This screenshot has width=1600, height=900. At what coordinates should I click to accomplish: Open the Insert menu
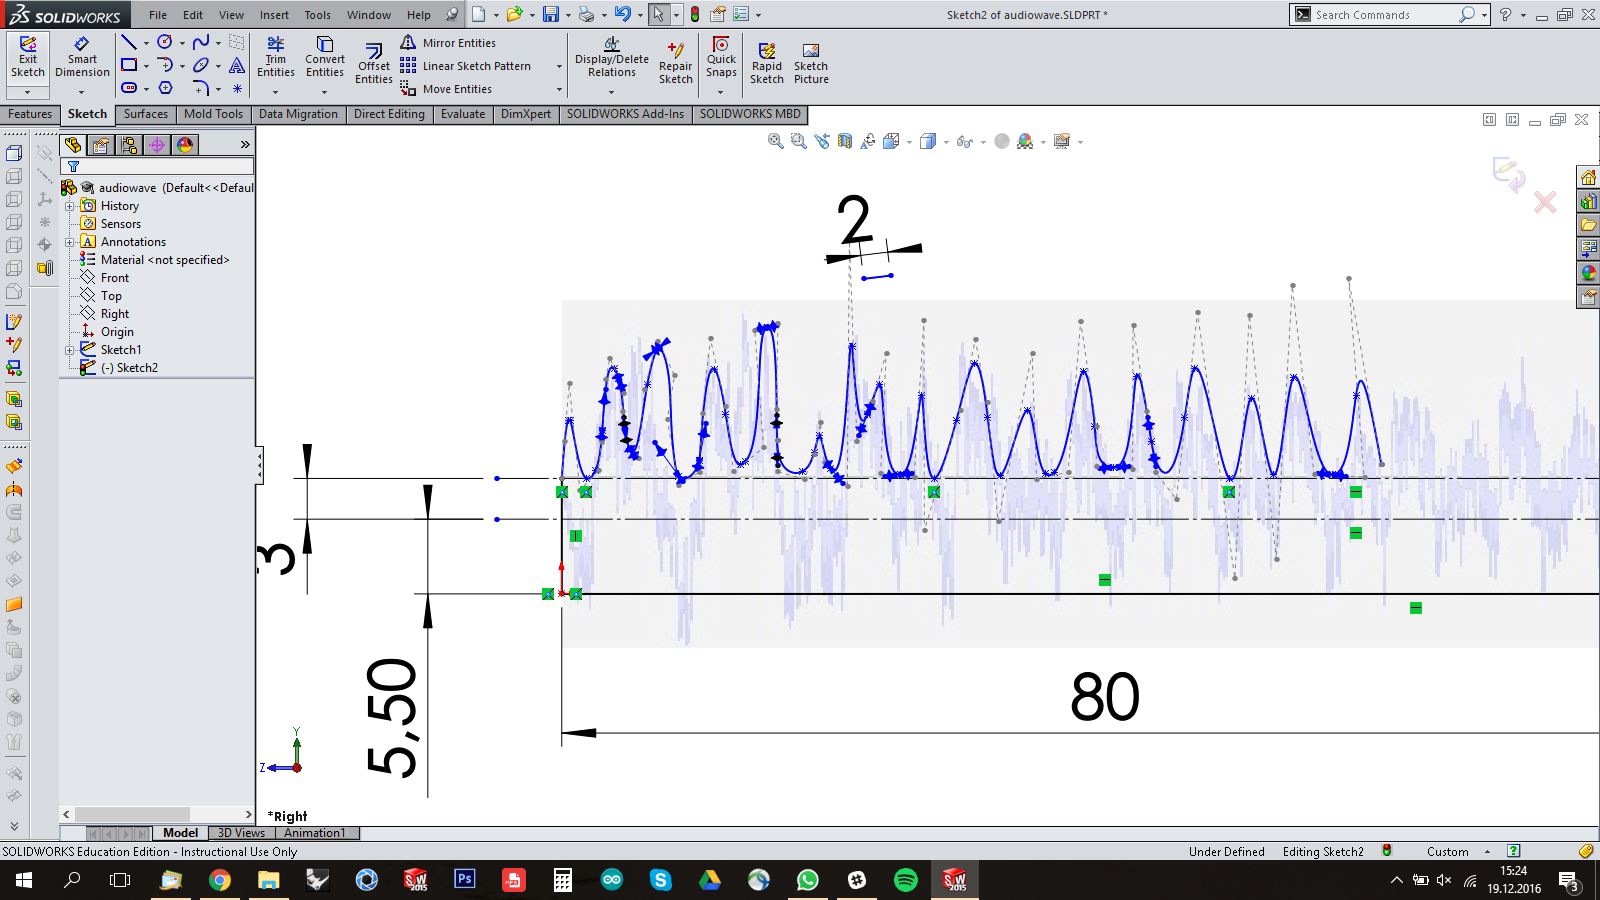274,15
